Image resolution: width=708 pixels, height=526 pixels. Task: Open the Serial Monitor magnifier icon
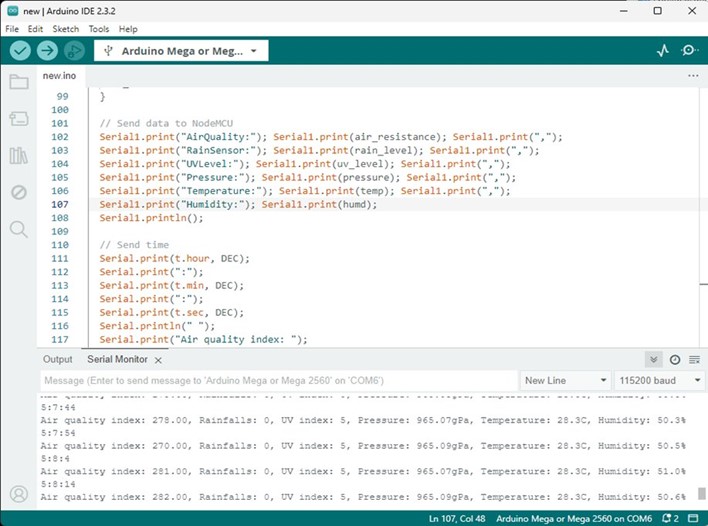coord(689,50)
